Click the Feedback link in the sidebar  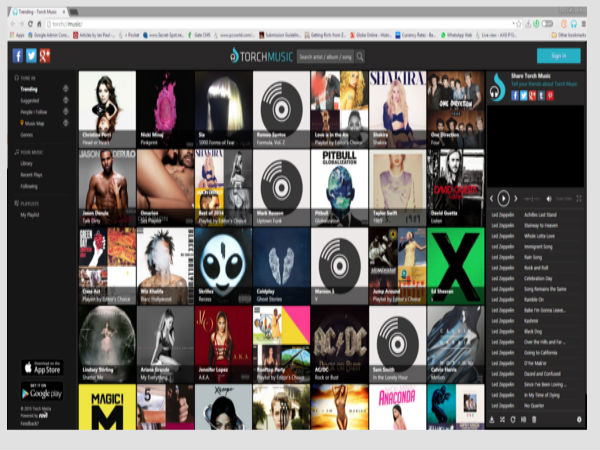click(29, 423)
